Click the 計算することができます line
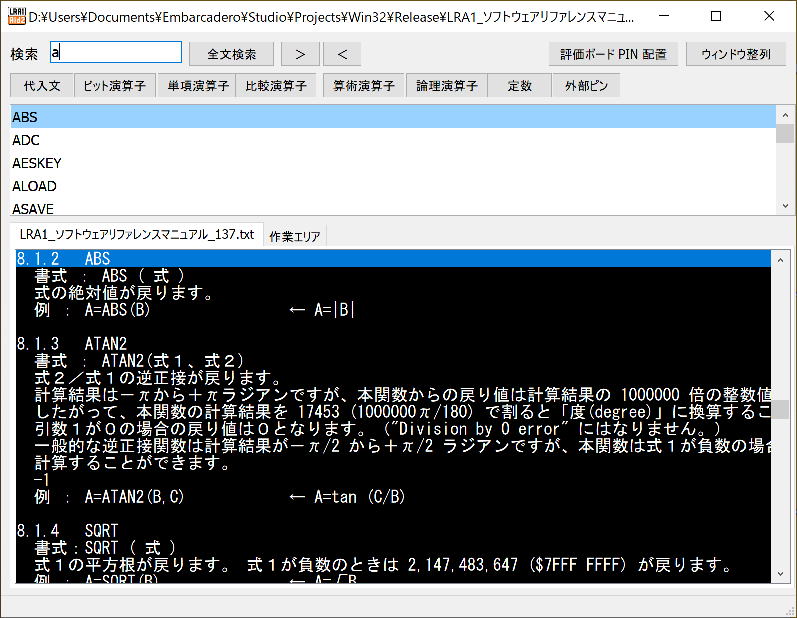The height and width of the screenshot is (618, 797). click(x=132, y=462)
